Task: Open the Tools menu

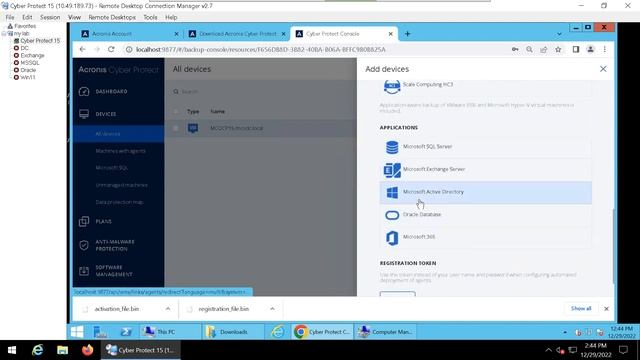Action: (150, 17)
